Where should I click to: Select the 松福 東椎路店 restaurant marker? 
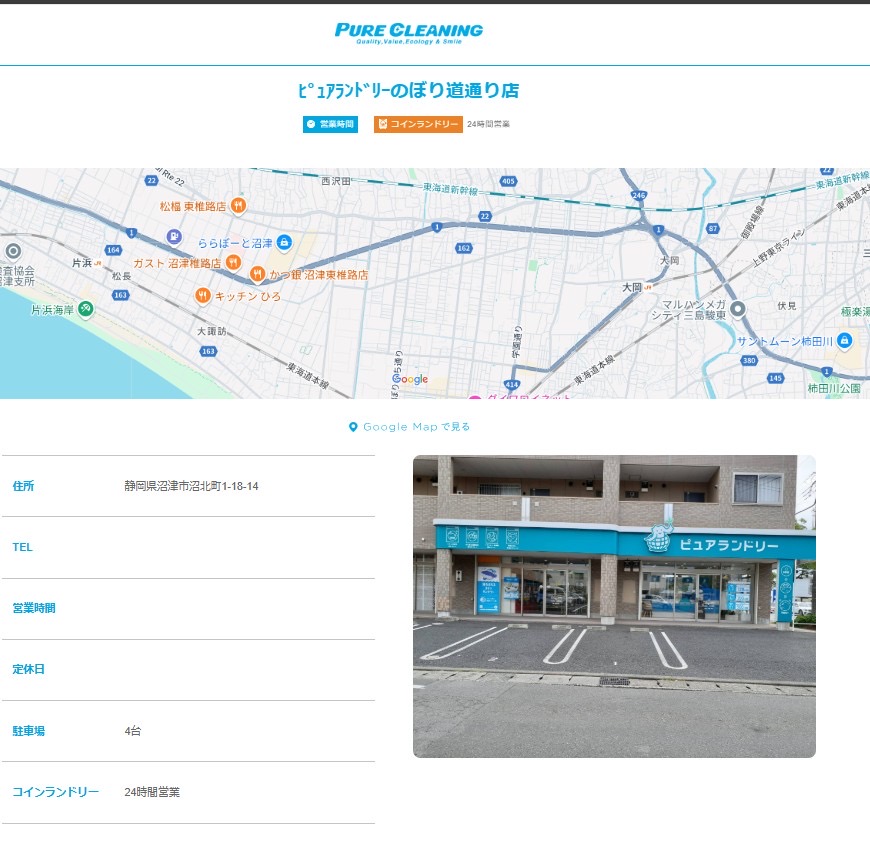238,206
